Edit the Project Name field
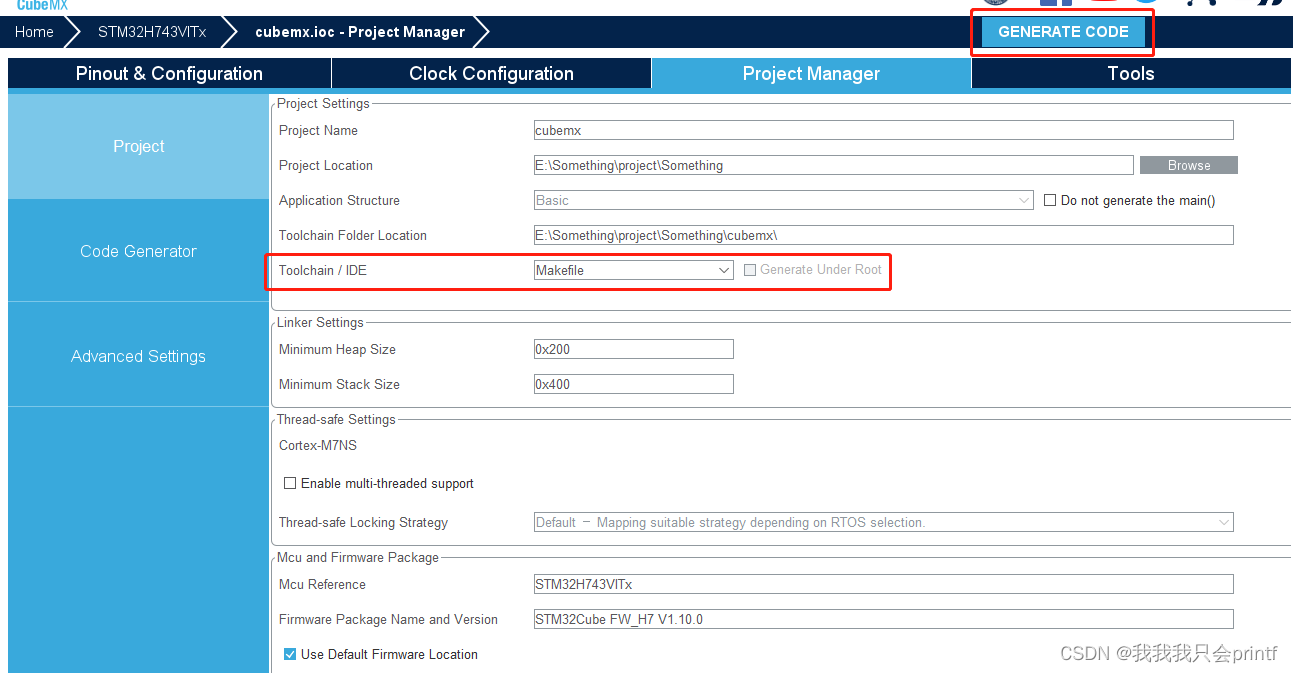The height and width of the screenshot is (673, 1293). [x=883, y=130]
